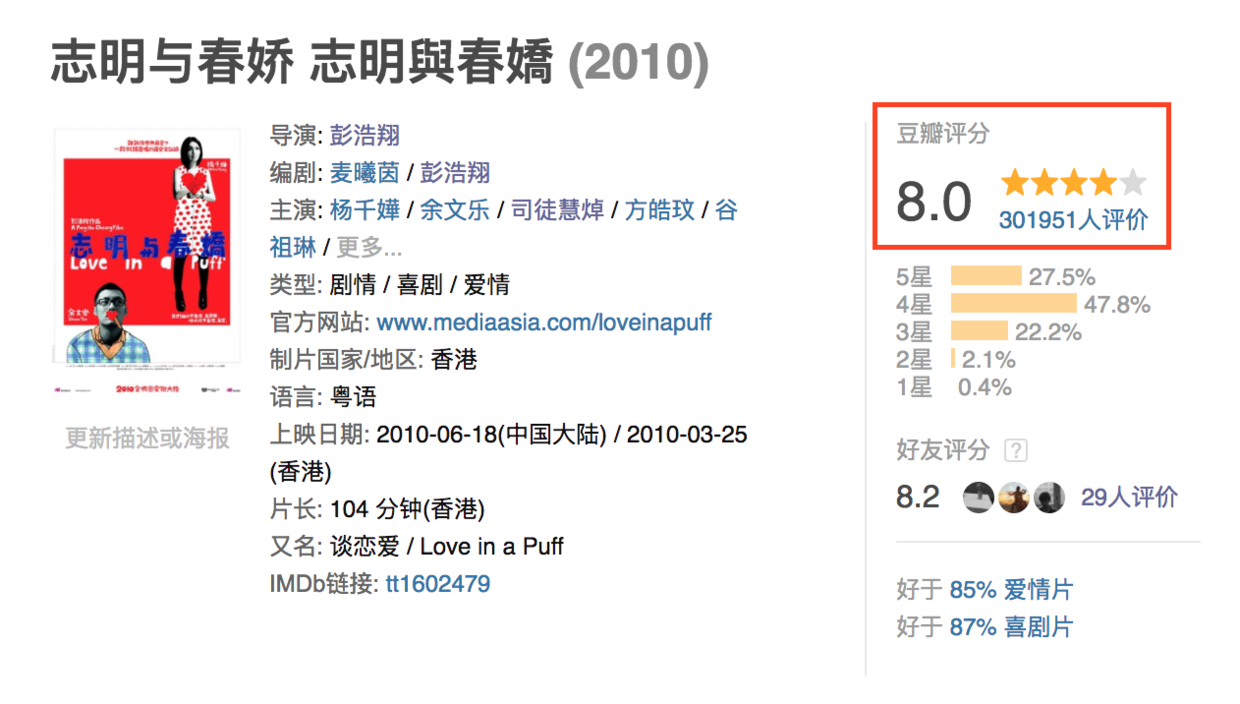
Task: Click 更新描述或海报 under the poster
Action: click(x=147, y=438)
